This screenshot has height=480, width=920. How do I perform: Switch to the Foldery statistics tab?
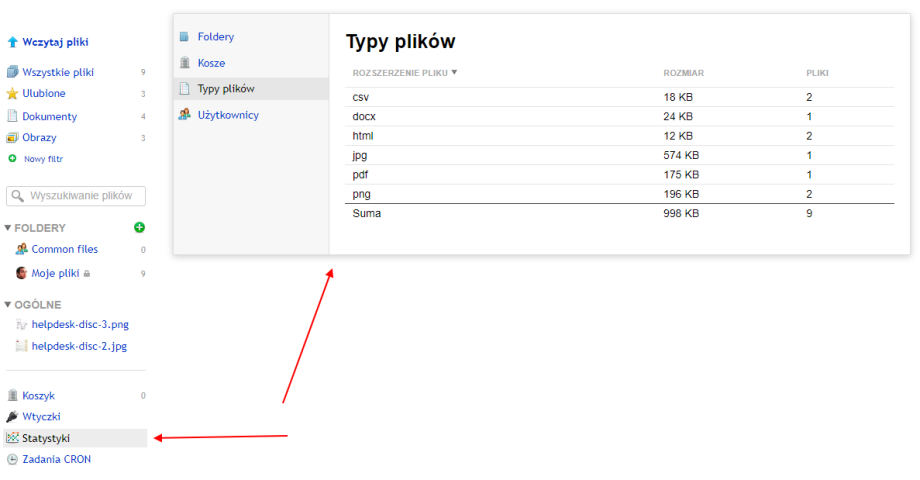click(x=215, y=37)
